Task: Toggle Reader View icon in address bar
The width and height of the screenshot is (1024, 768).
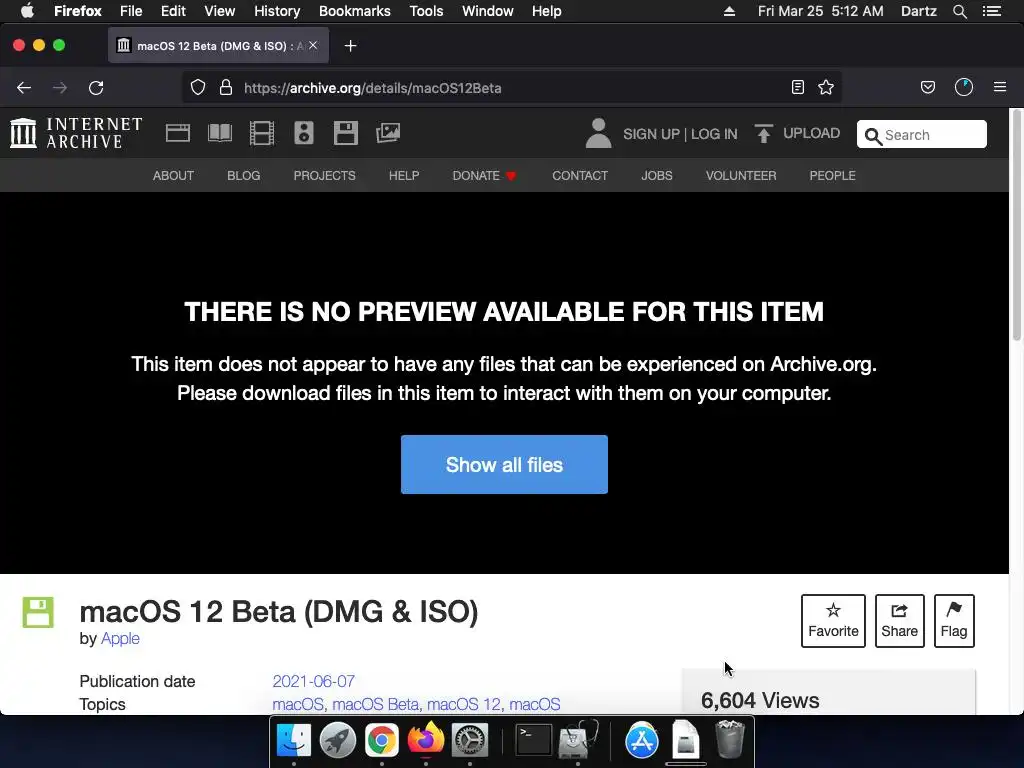Action: 797,88
